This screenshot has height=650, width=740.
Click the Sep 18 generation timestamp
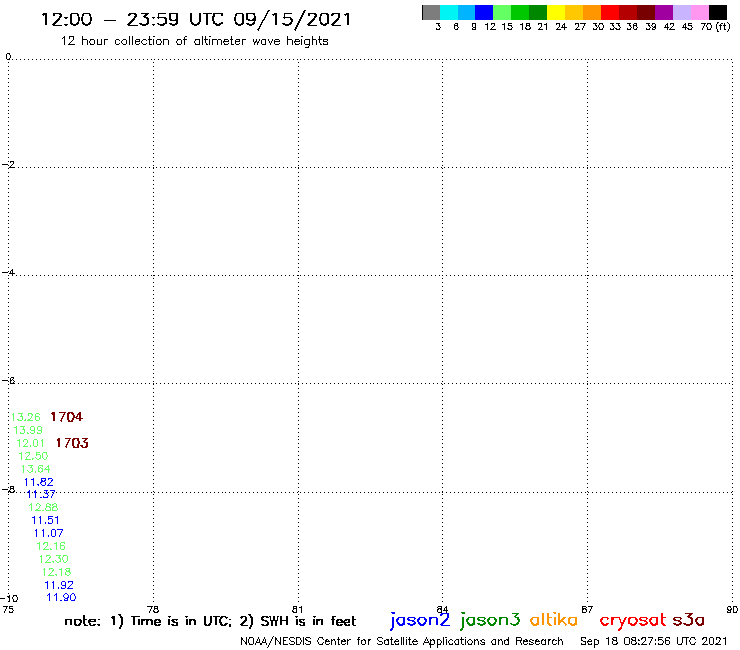point(654,642)
